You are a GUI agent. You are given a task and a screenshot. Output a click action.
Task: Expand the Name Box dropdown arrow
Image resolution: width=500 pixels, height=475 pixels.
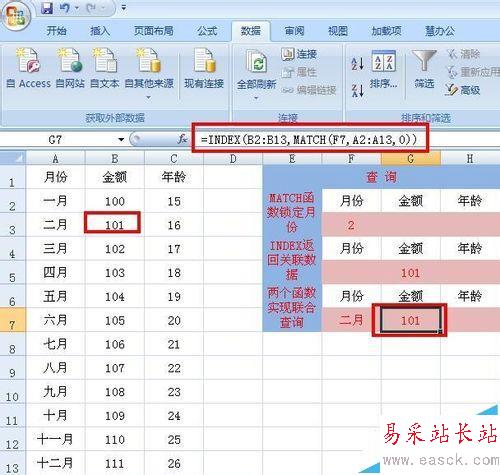pos(121,139)
